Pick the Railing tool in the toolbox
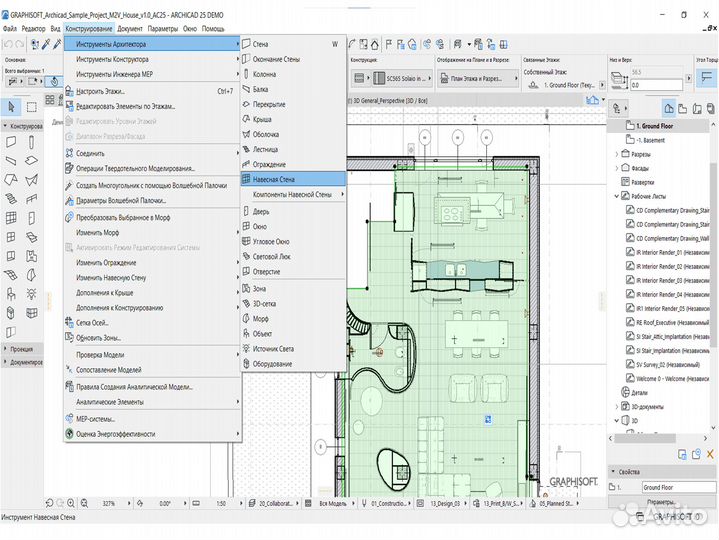Screen dimensions: 719x540 click(32, 199)
